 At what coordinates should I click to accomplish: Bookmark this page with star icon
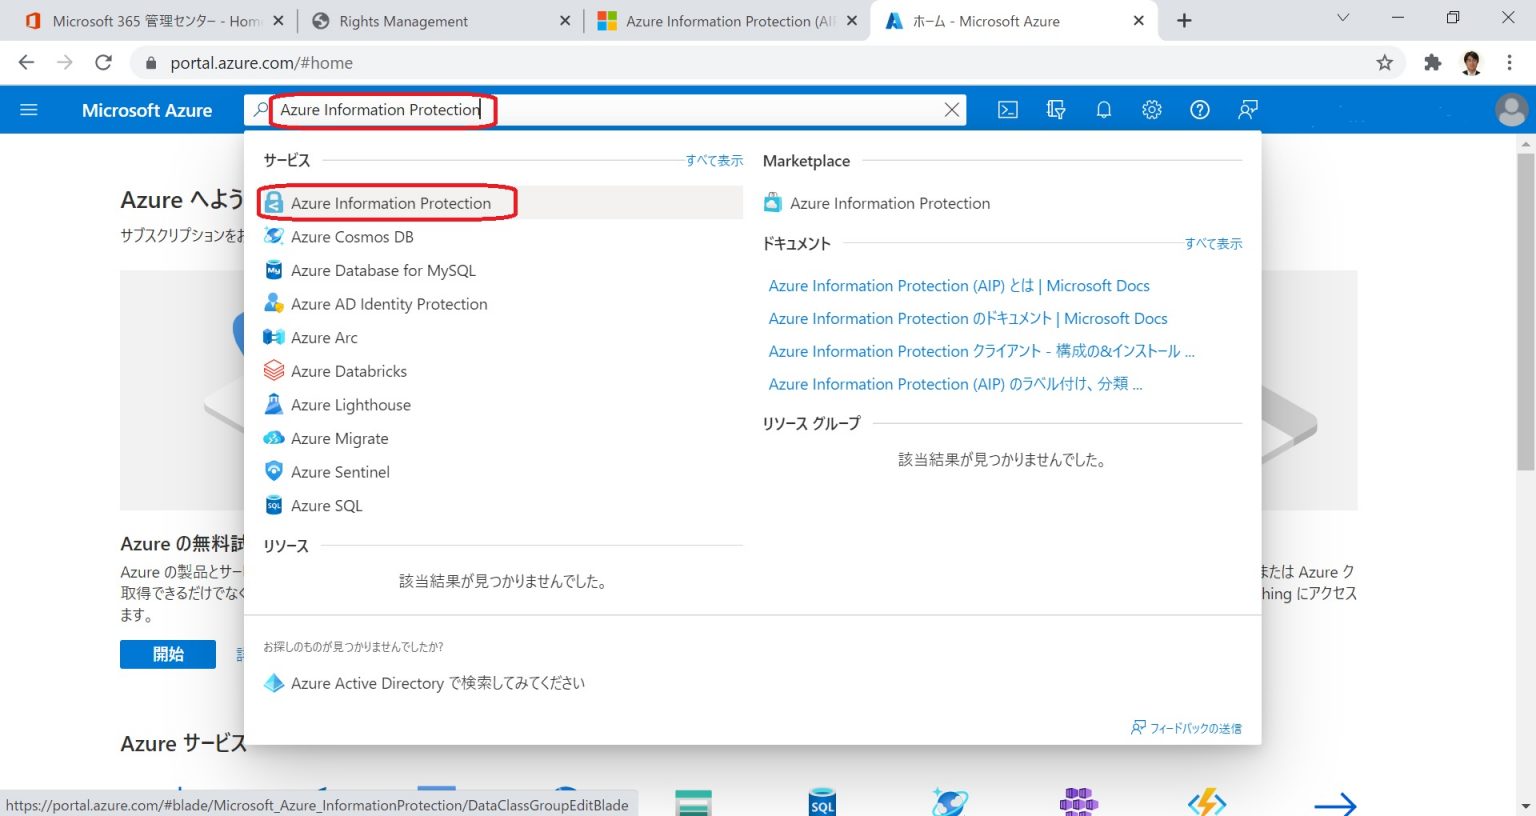[1384, 63]
